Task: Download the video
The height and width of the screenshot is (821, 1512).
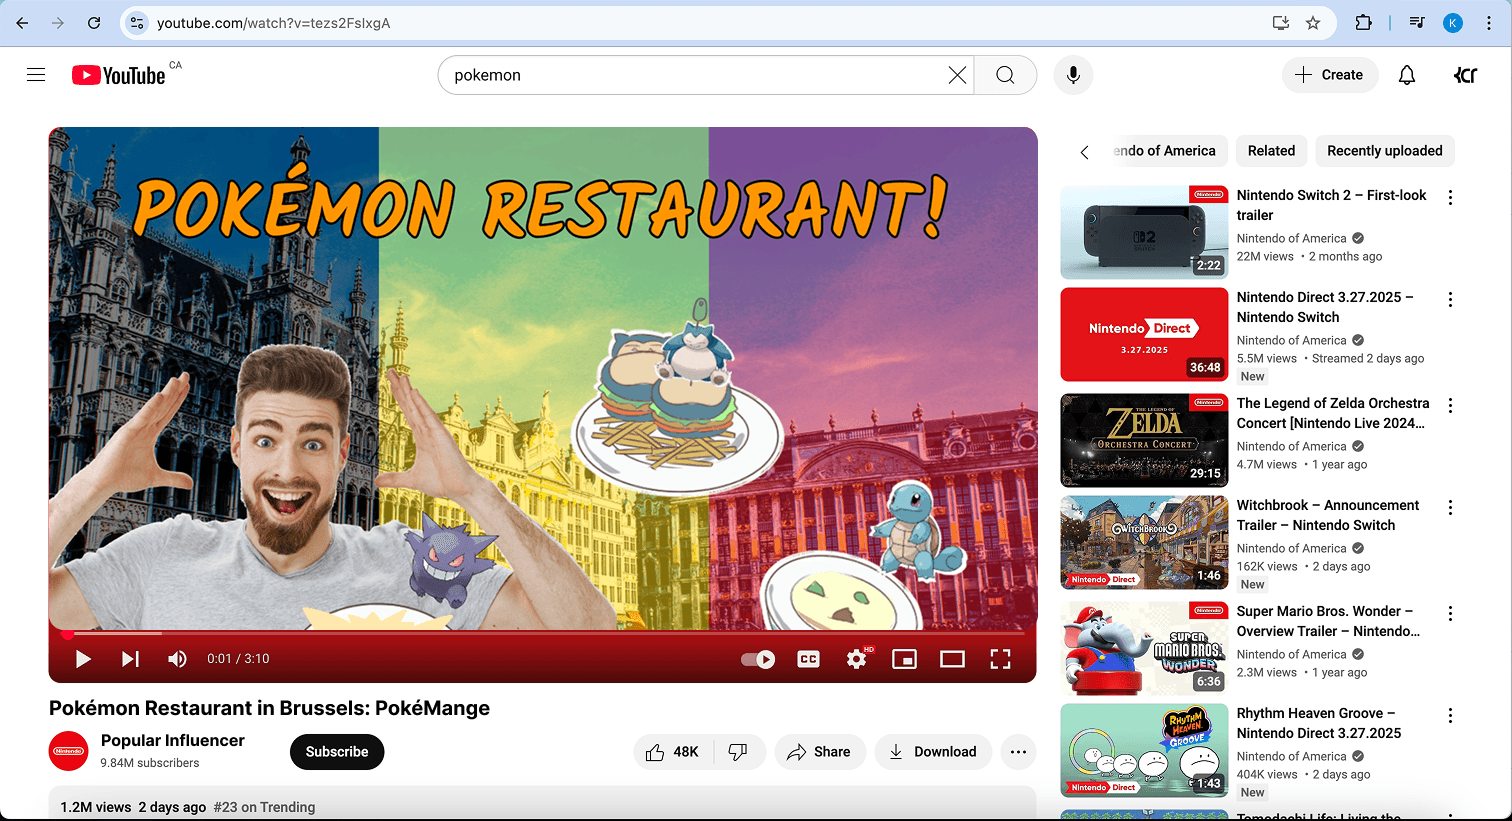Action: coord(933,752)
